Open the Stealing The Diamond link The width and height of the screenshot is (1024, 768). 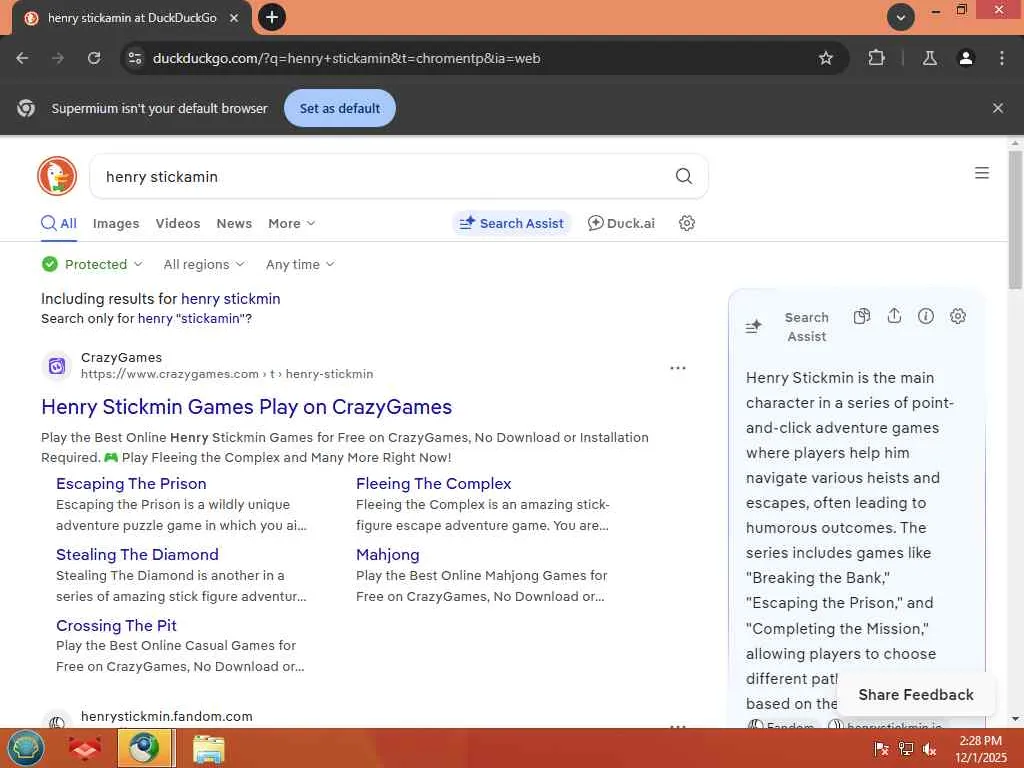point(137,554)
